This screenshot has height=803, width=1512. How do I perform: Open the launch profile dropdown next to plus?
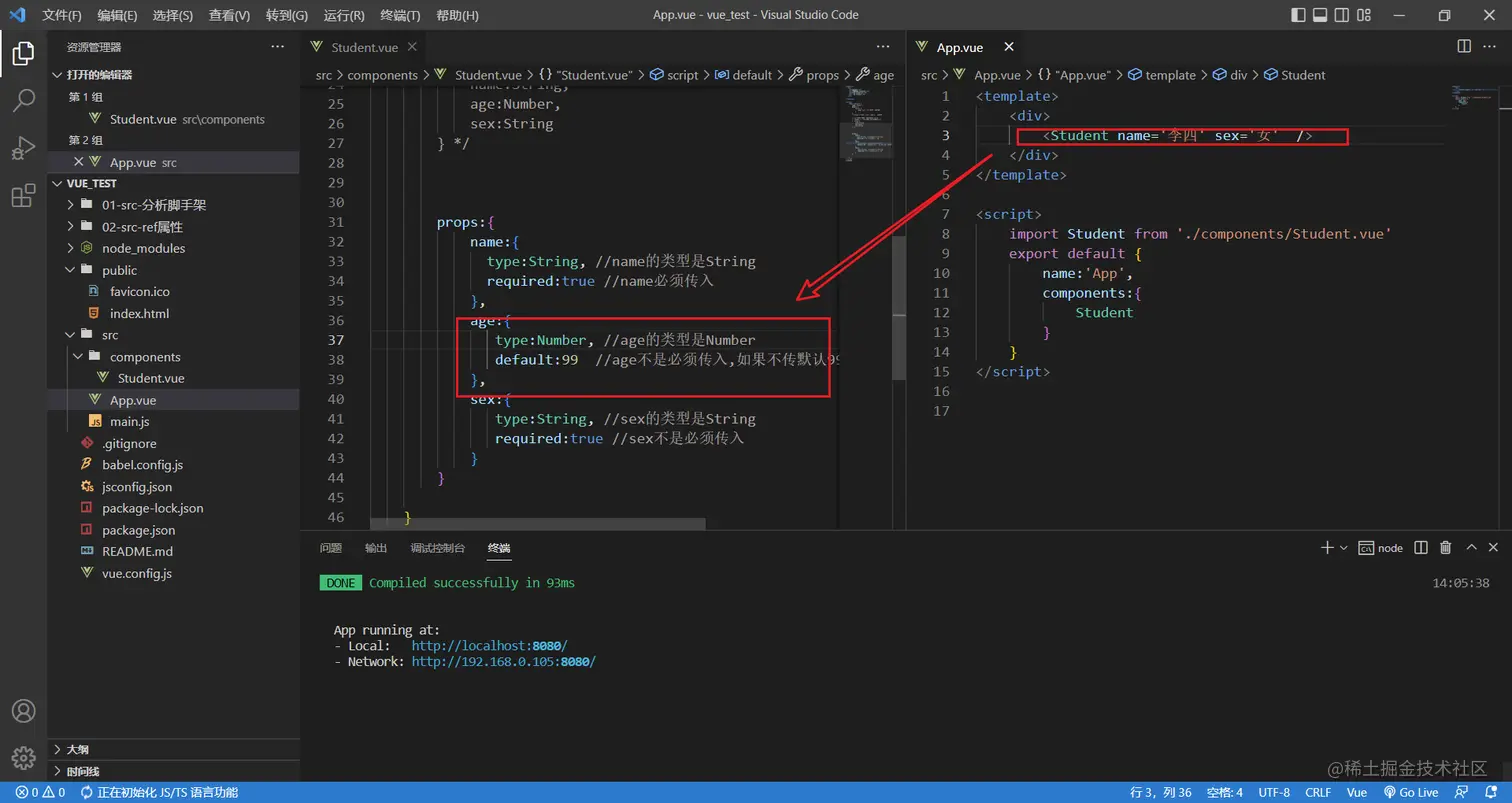(x=1344, y=548)
